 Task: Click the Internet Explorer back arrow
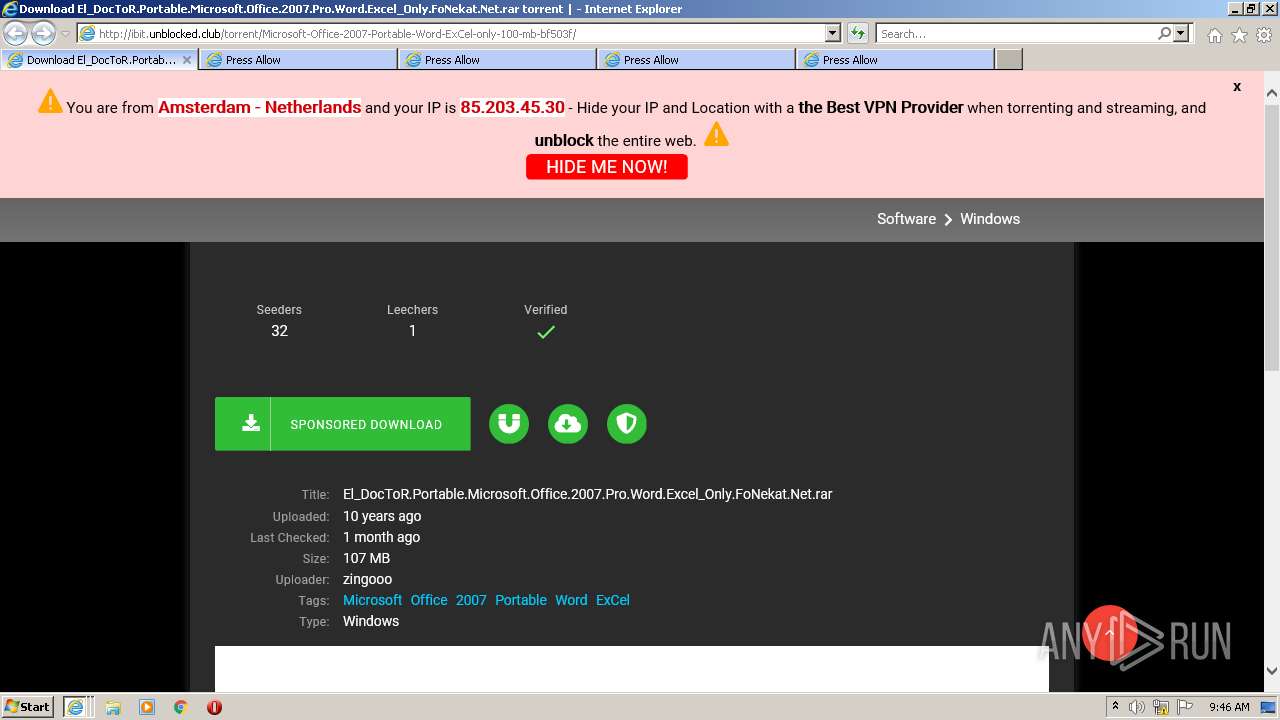pyautogui.click(x=16, y=33)
